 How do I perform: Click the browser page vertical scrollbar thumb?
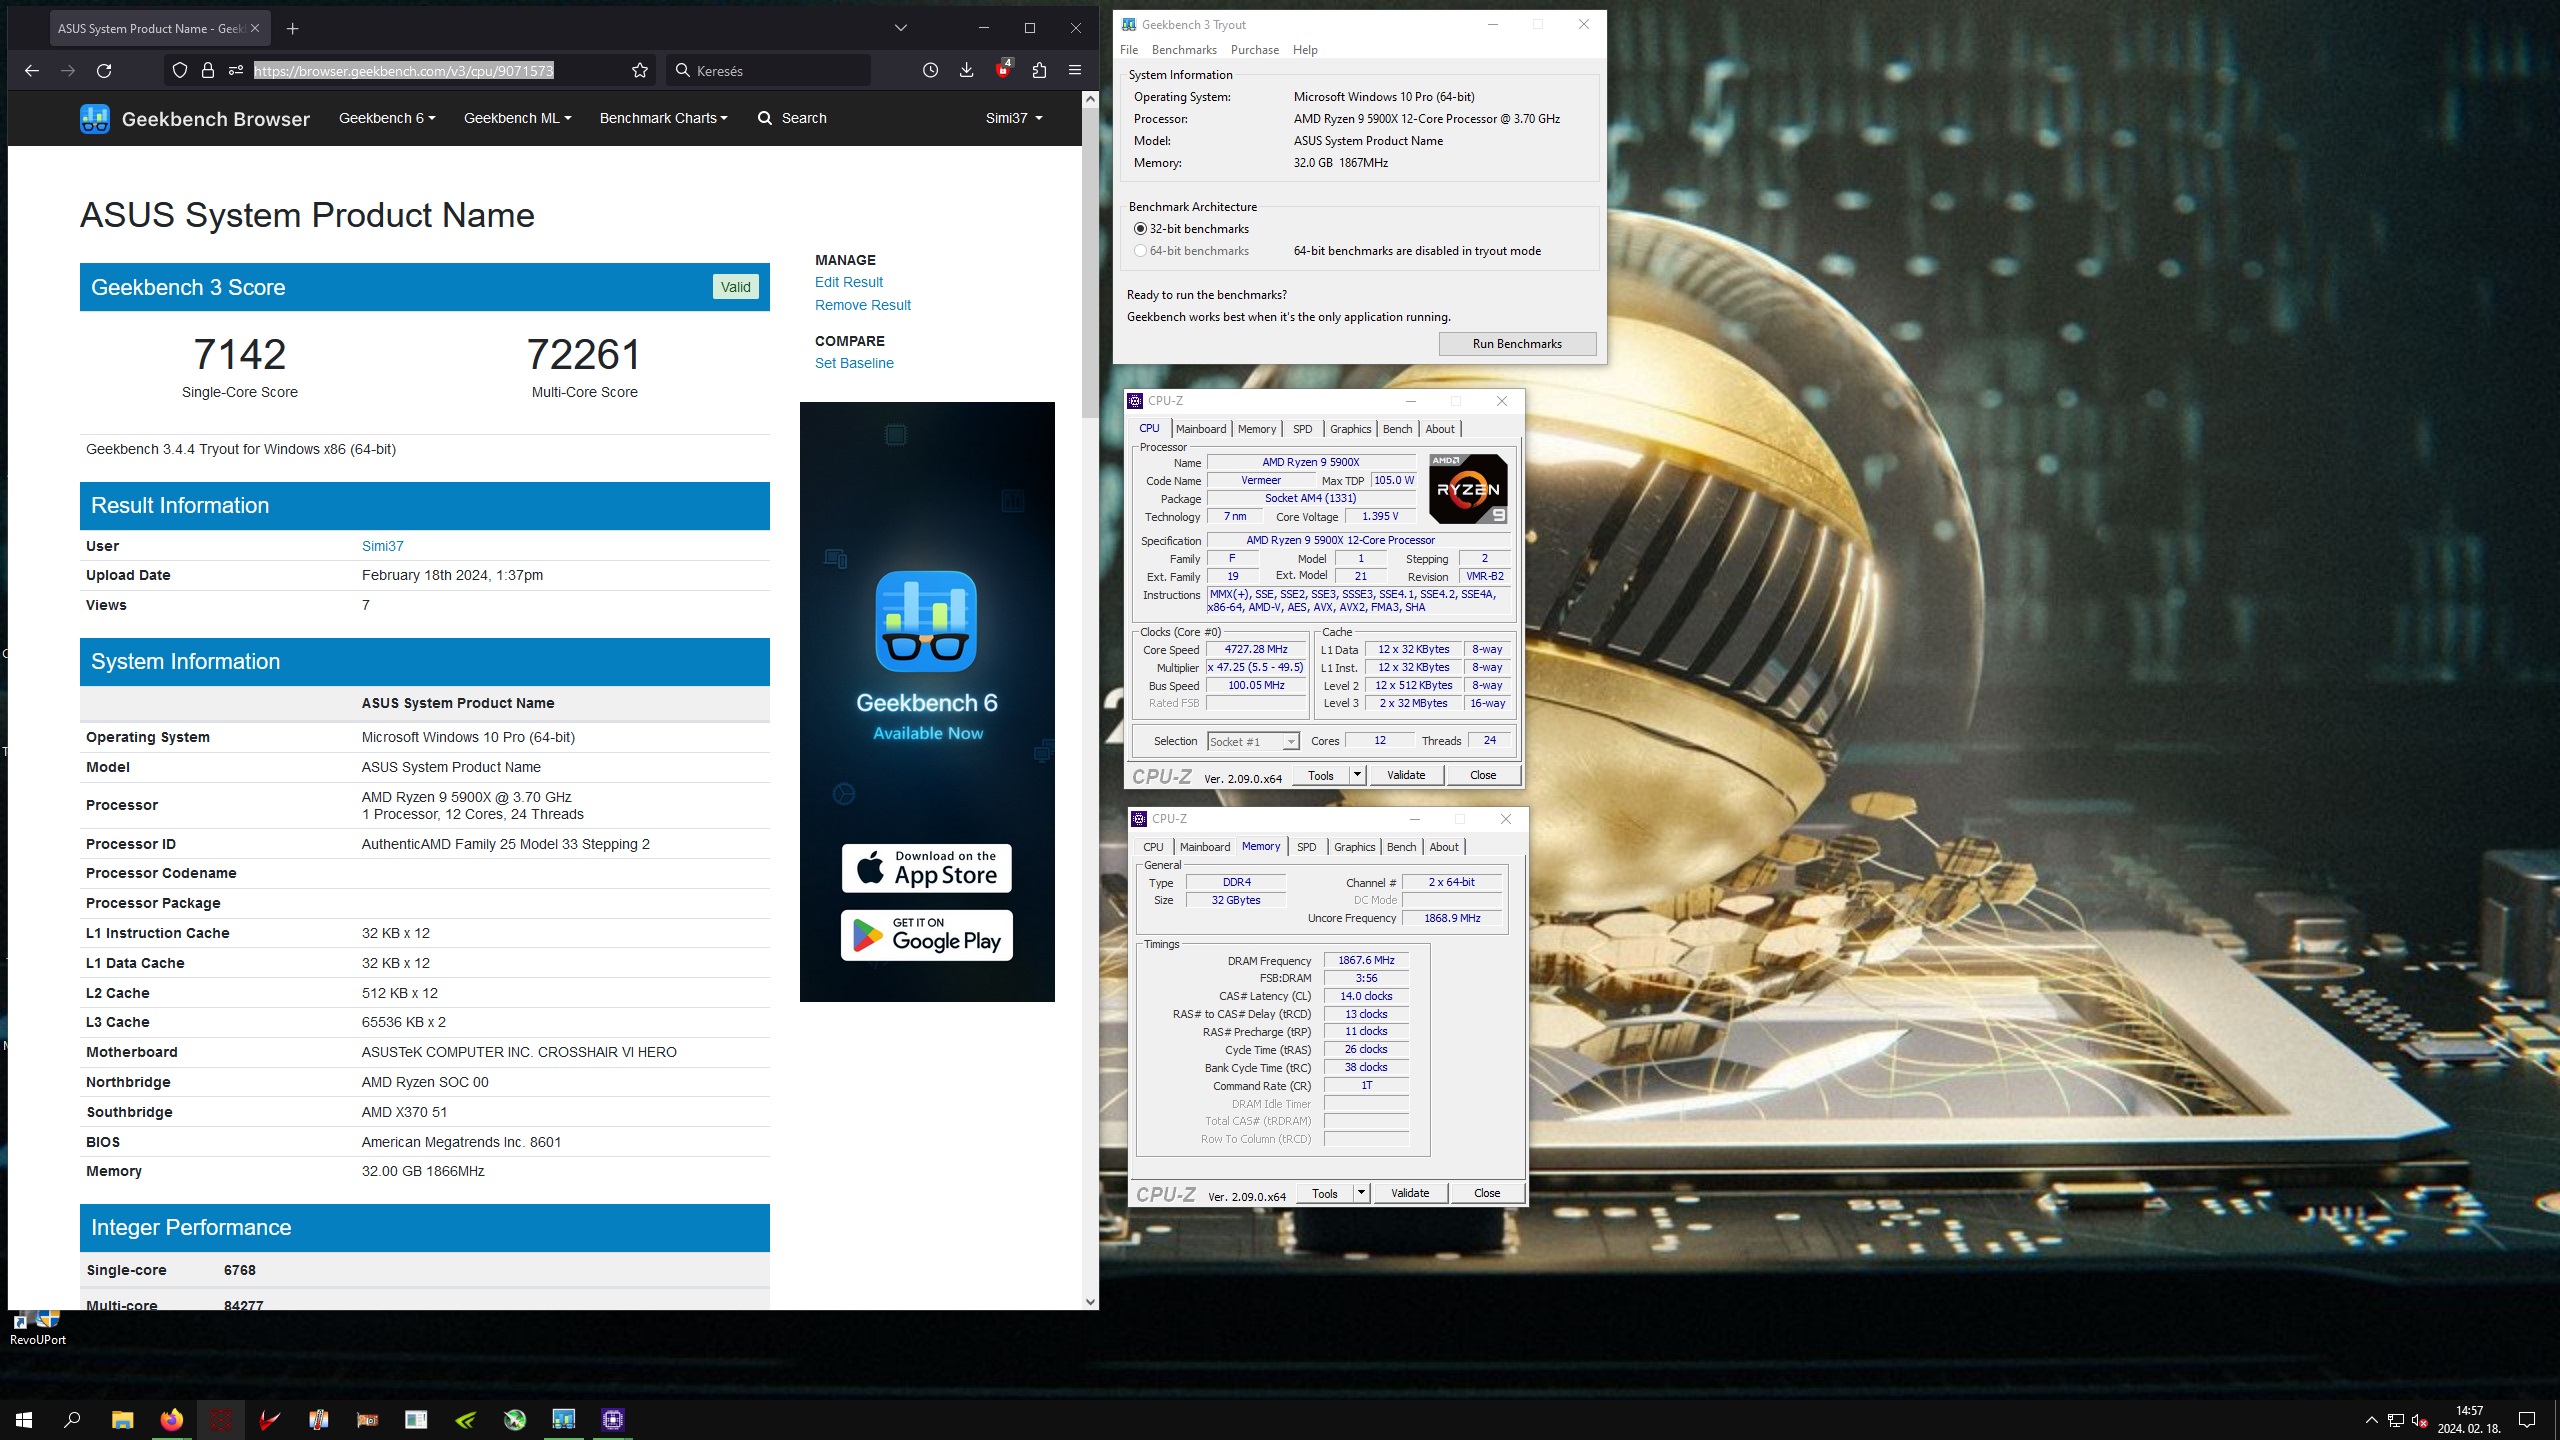point(1090,263)
